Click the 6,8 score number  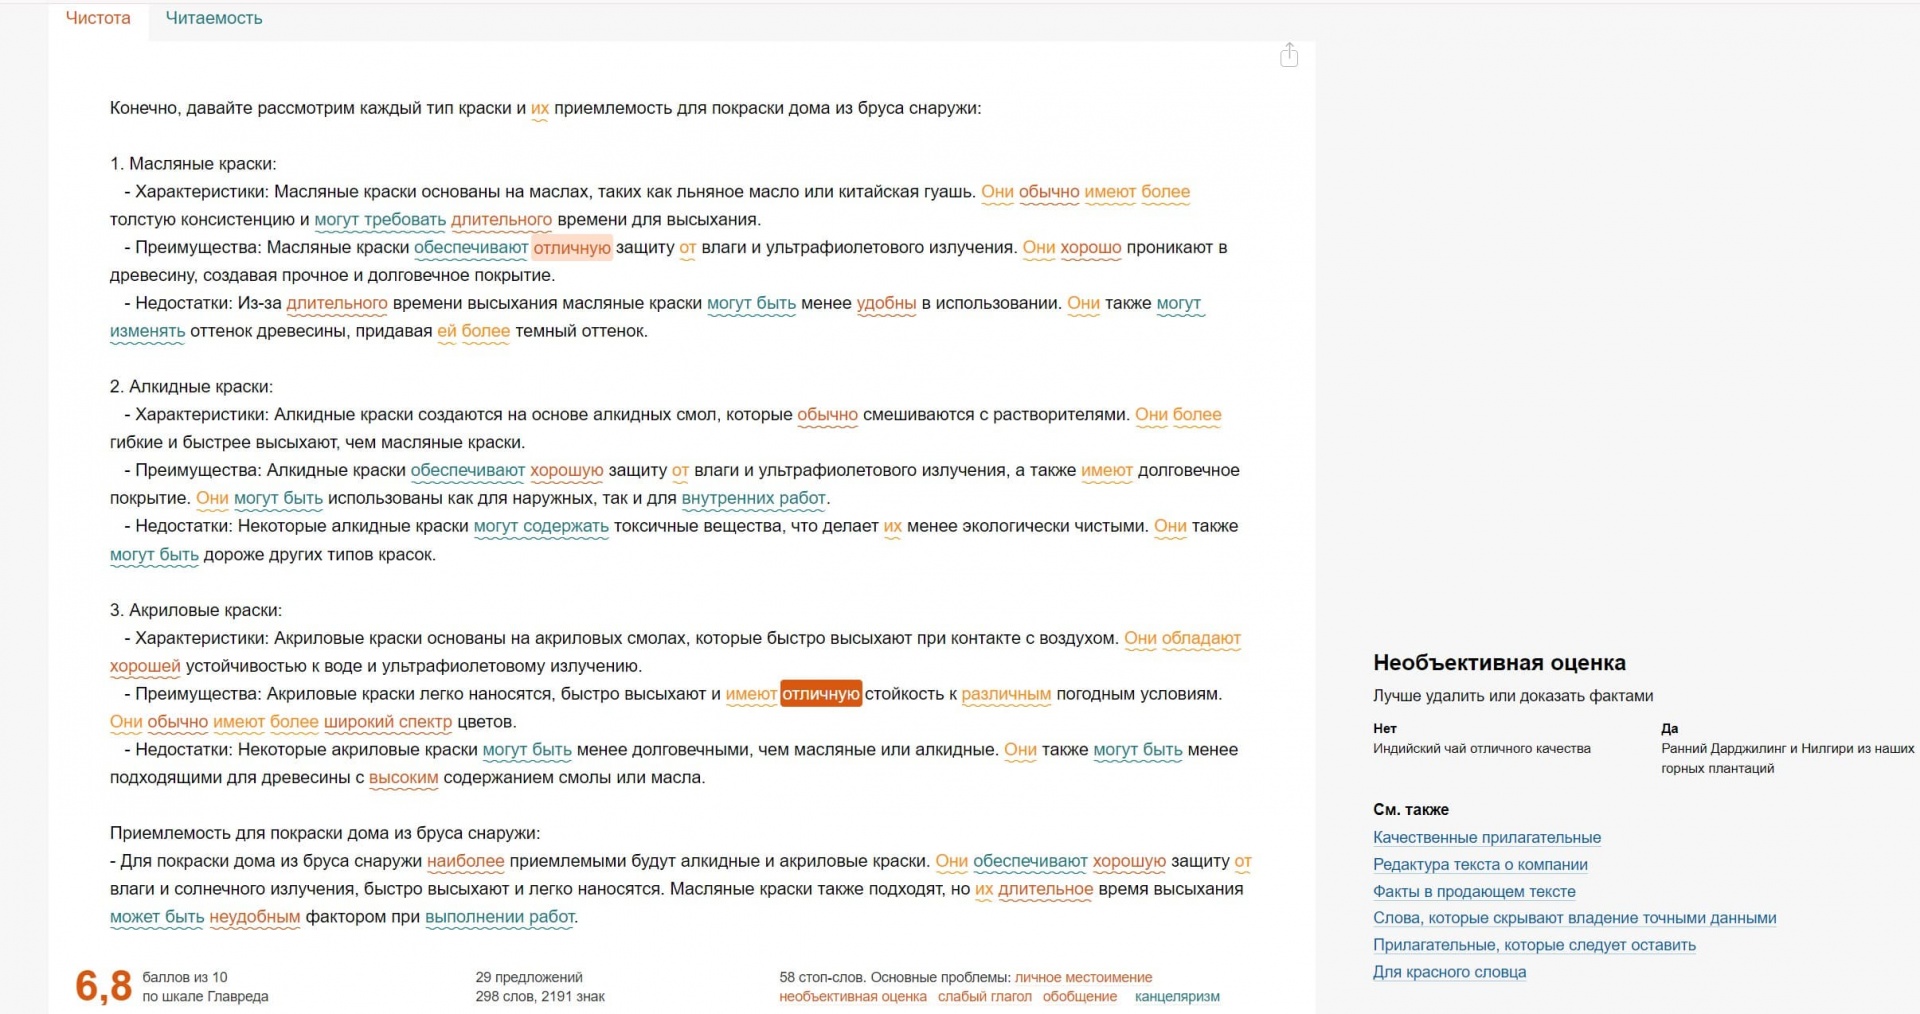tap(104, 986)
